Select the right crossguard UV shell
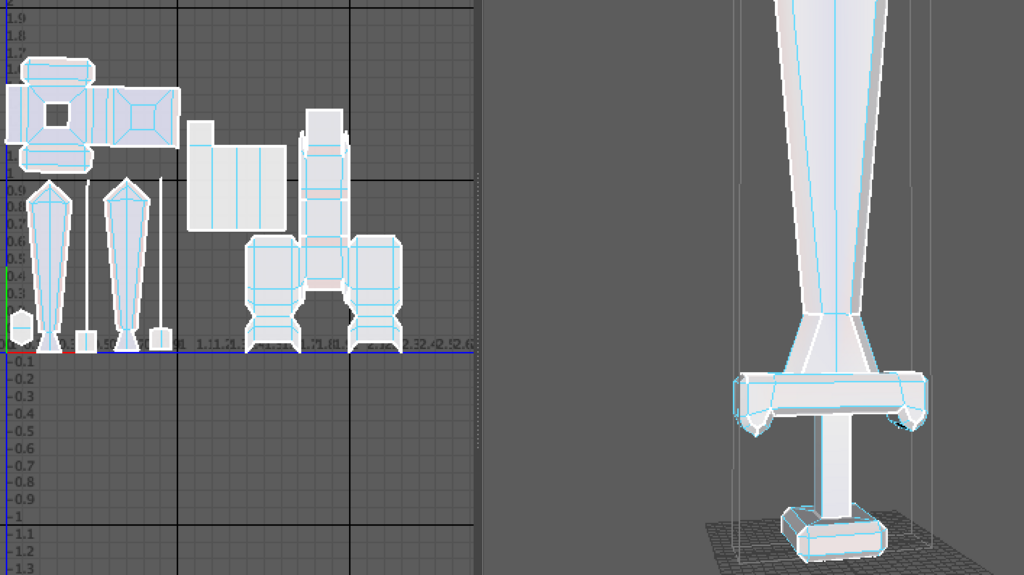Screen dimensions: 1024x575 [375, 294]
